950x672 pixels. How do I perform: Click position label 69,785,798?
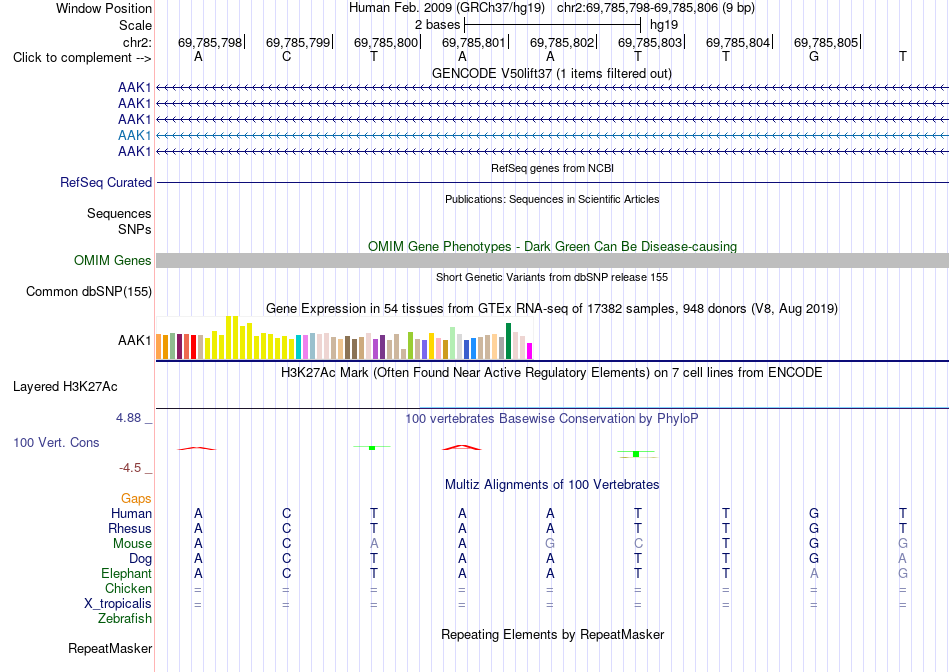coord(210,42)
